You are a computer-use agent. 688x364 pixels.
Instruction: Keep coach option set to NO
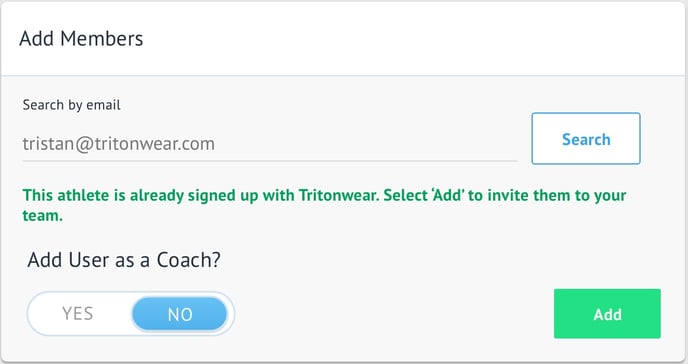179,314
